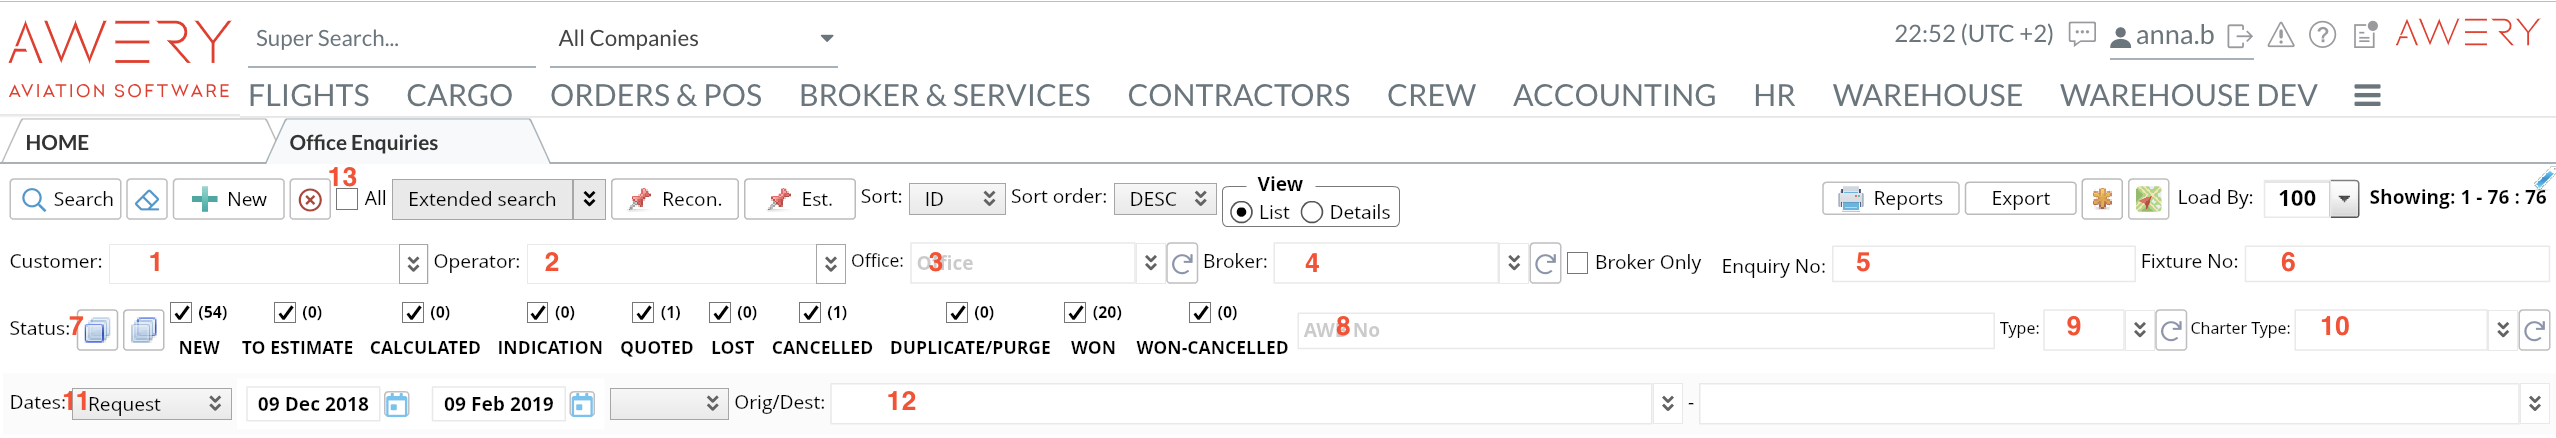Click the refresh icon next to Office
This screenshot has width=2556, height=438.
click(x=1181, y=263)
